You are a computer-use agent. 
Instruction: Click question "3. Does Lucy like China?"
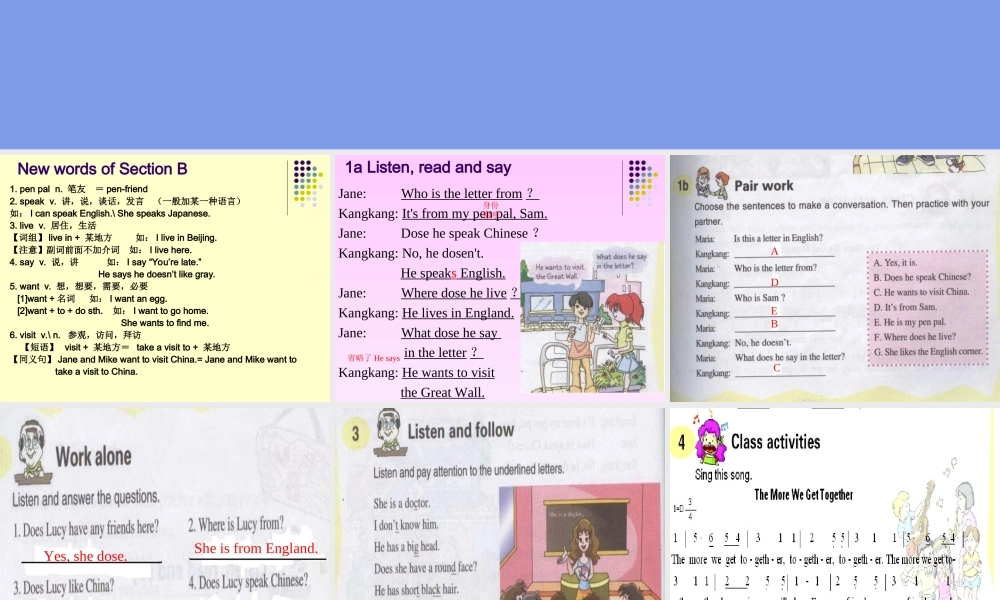point(64,587)
